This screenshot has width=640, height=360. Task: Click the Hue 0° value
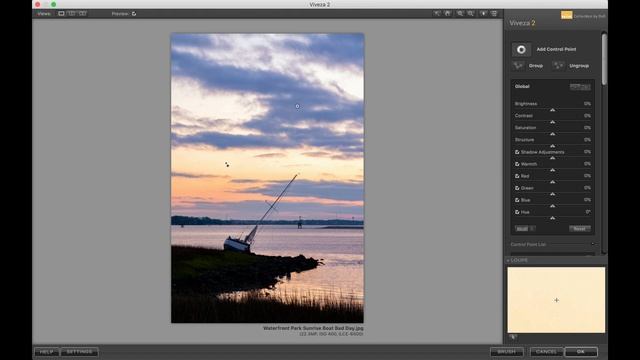click(x=588, y=212)
